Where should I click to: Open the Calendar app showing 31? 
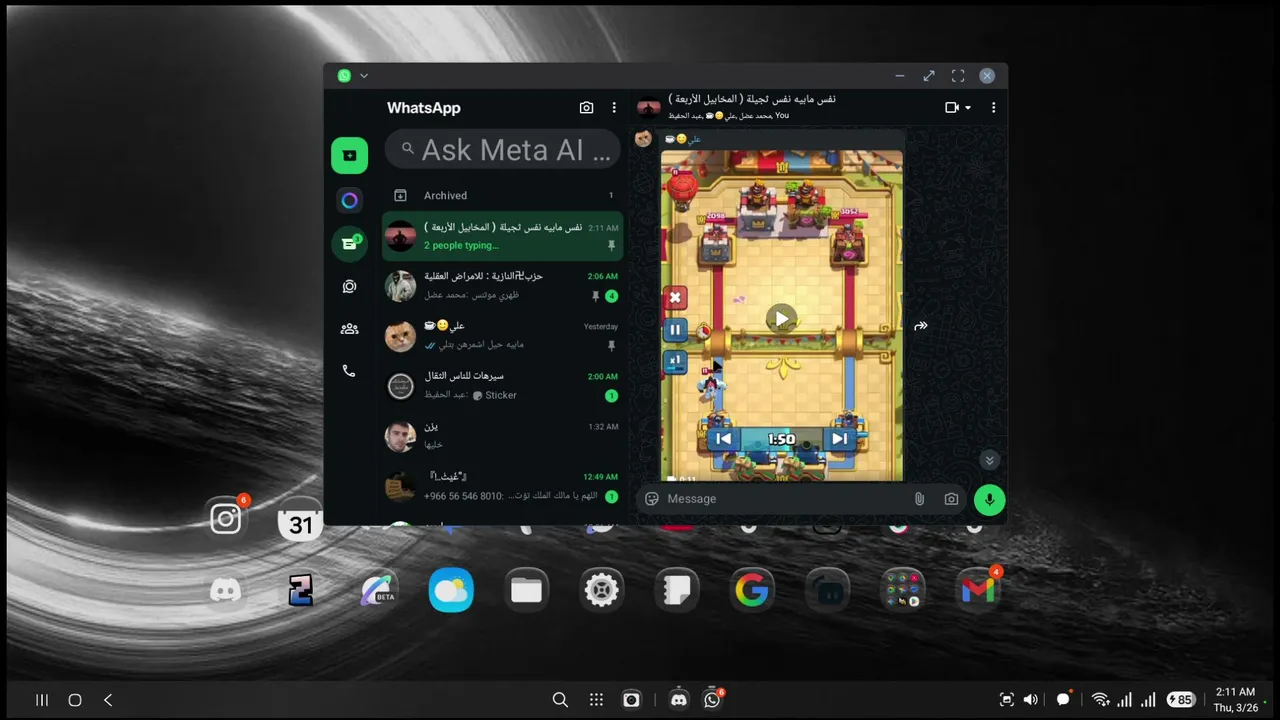(301, 520)
